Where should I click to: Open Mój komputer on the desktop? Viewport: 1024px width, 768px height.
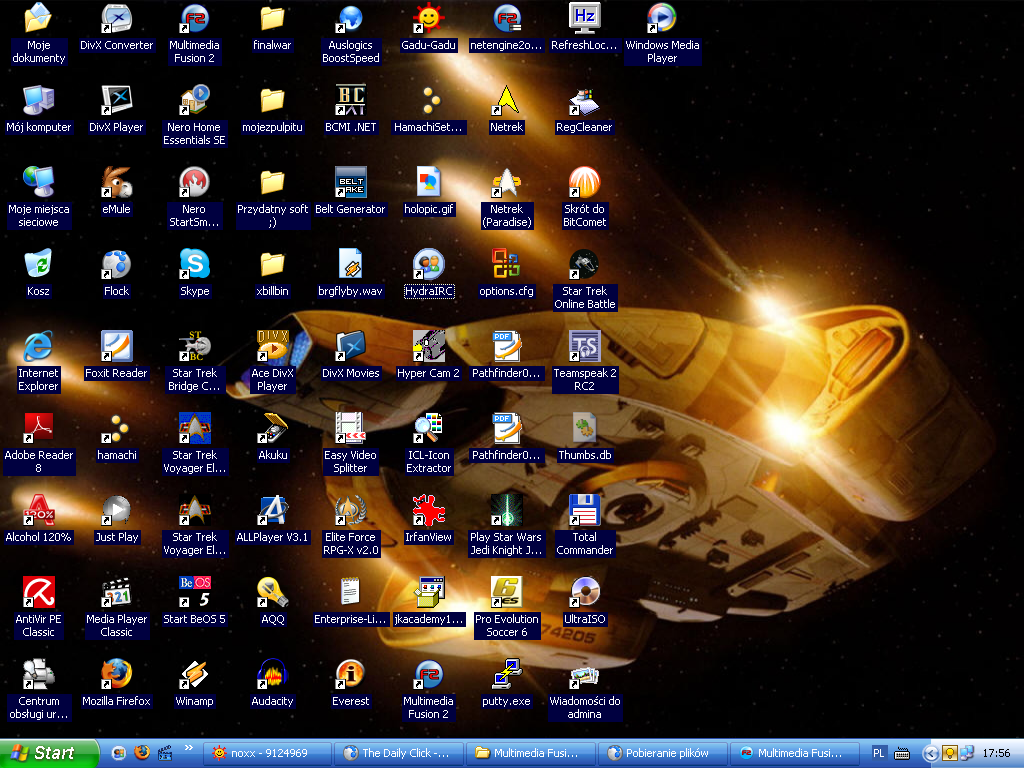[x=38, y=101]
